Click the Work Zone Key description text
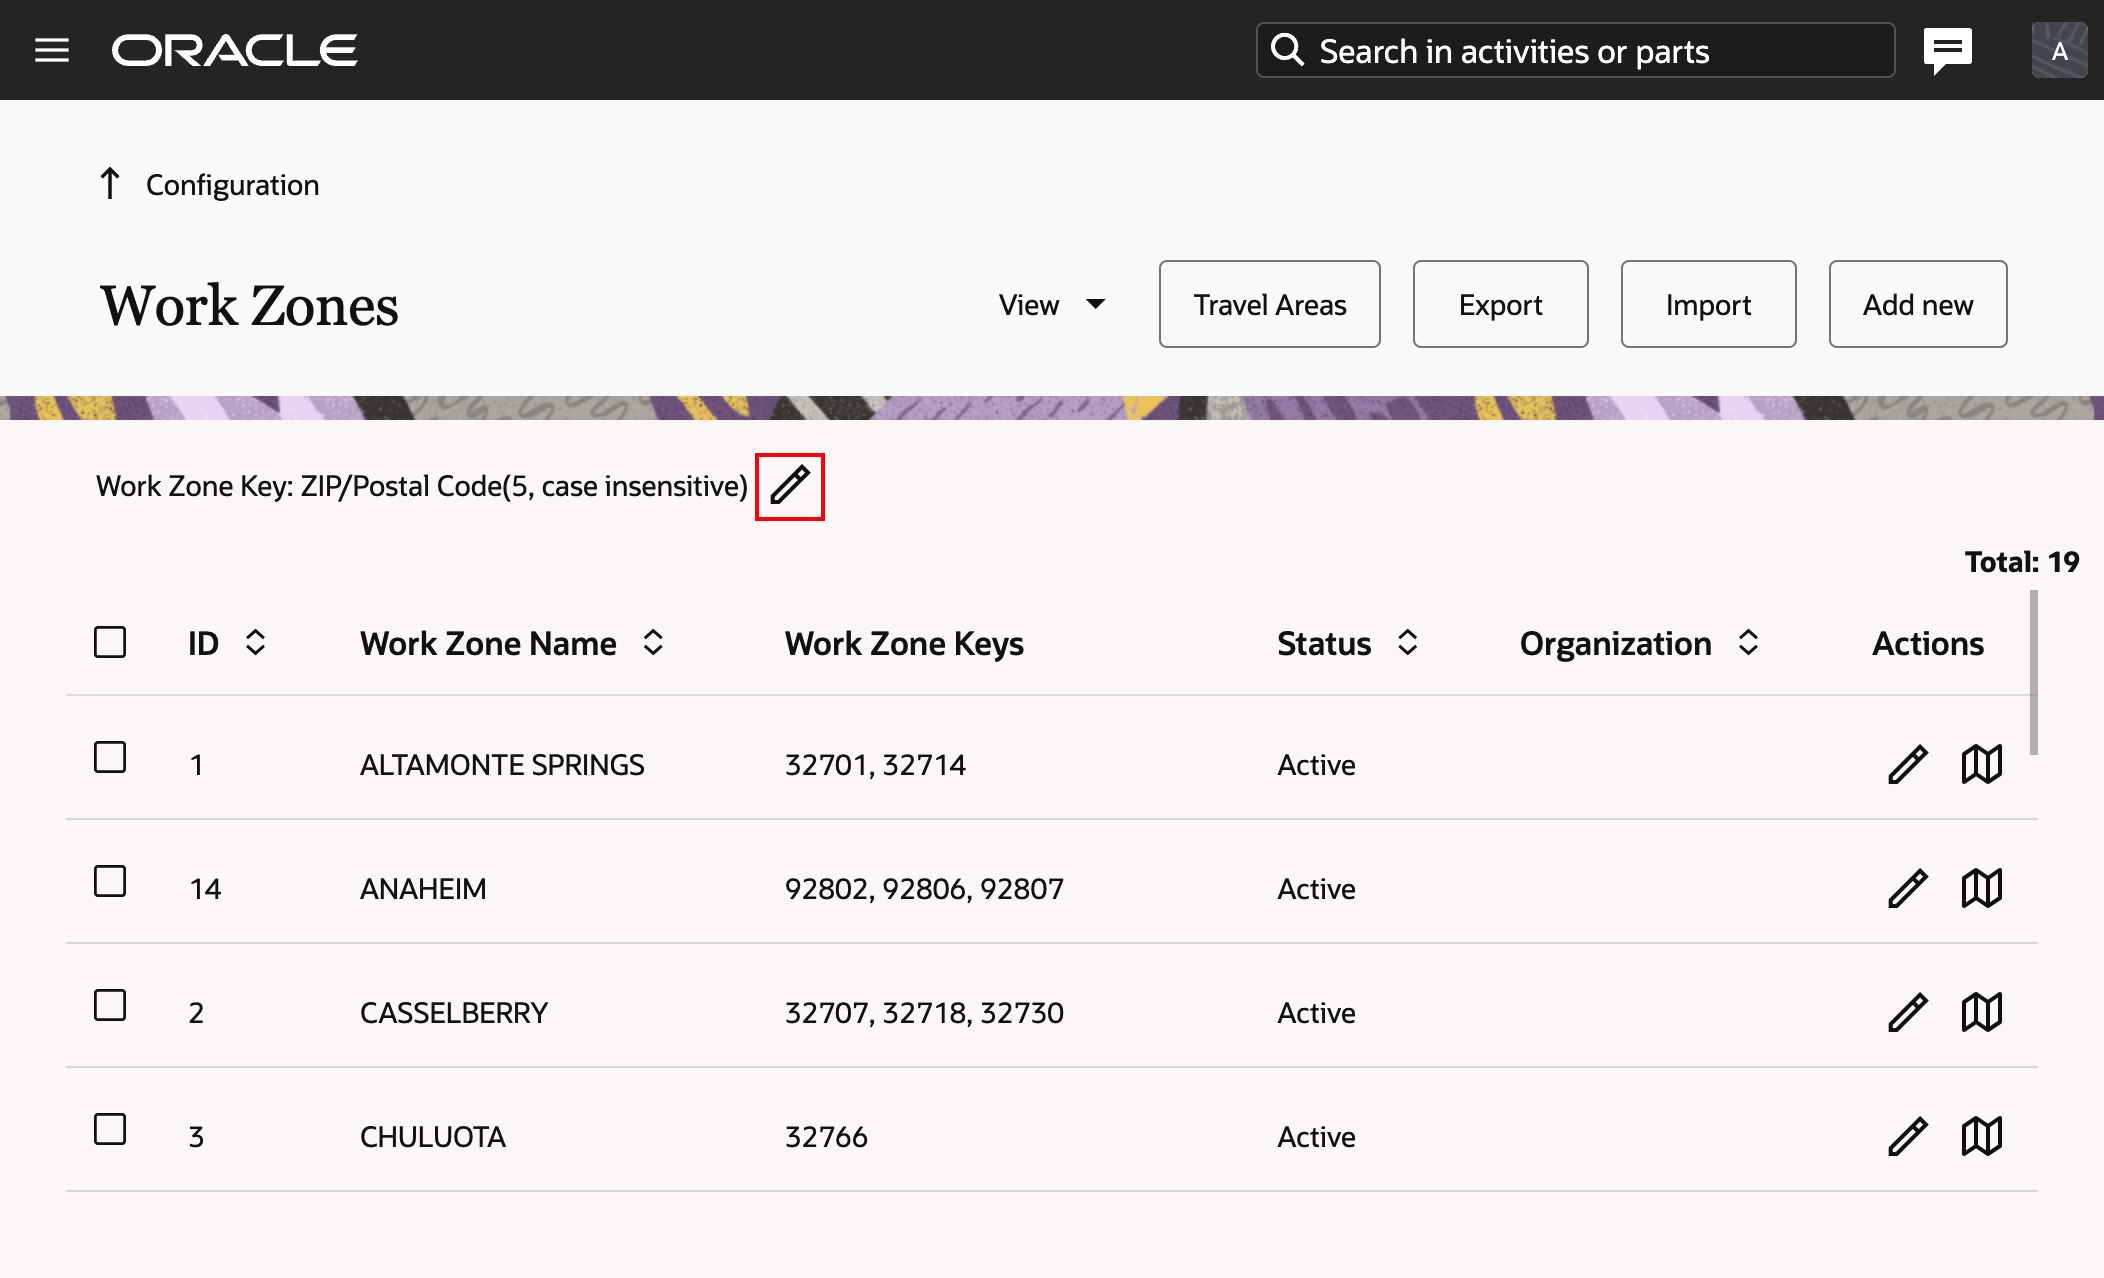2104x1278 pixels. pyautogui.click(x=422, y=486)
